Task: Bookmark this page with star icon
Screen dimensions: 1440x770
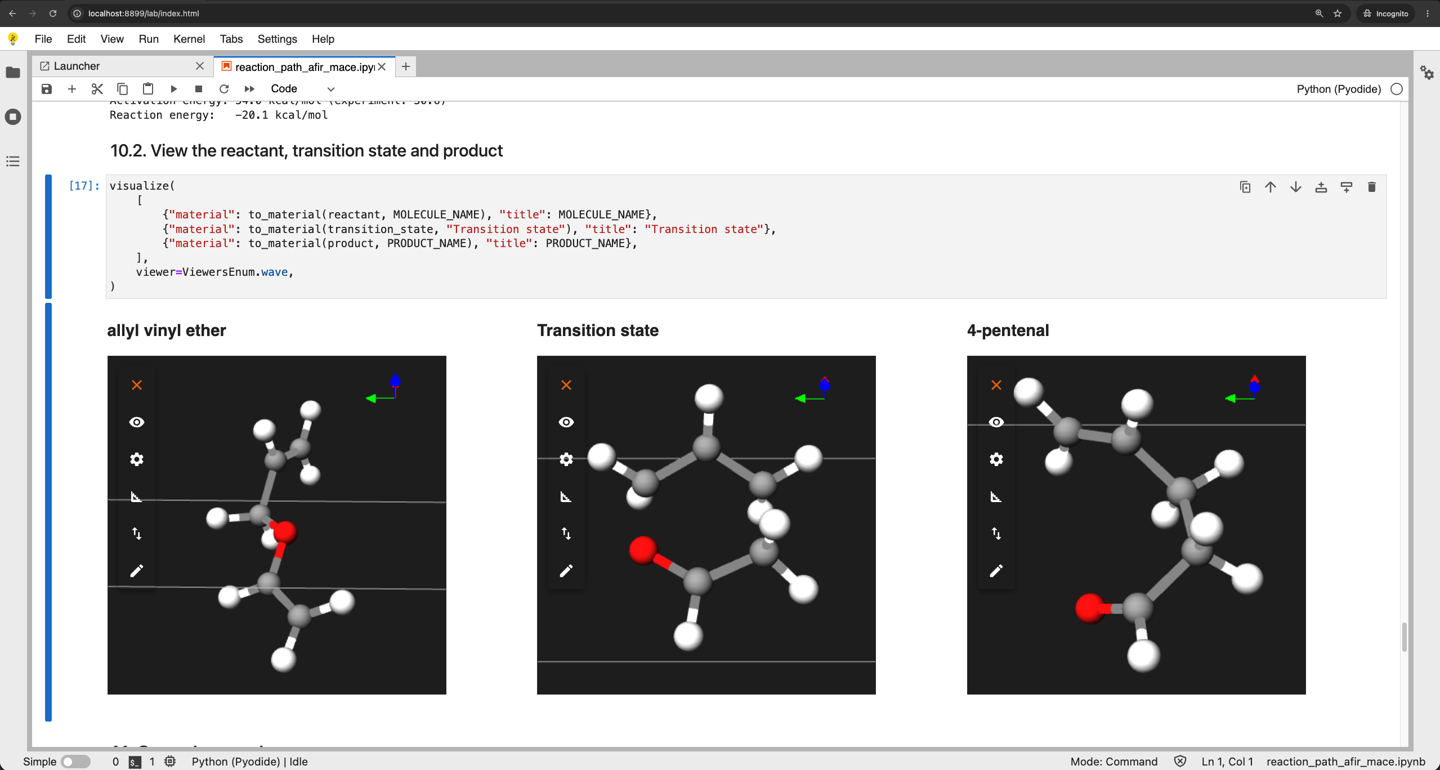Action: tap(1337, 14)
